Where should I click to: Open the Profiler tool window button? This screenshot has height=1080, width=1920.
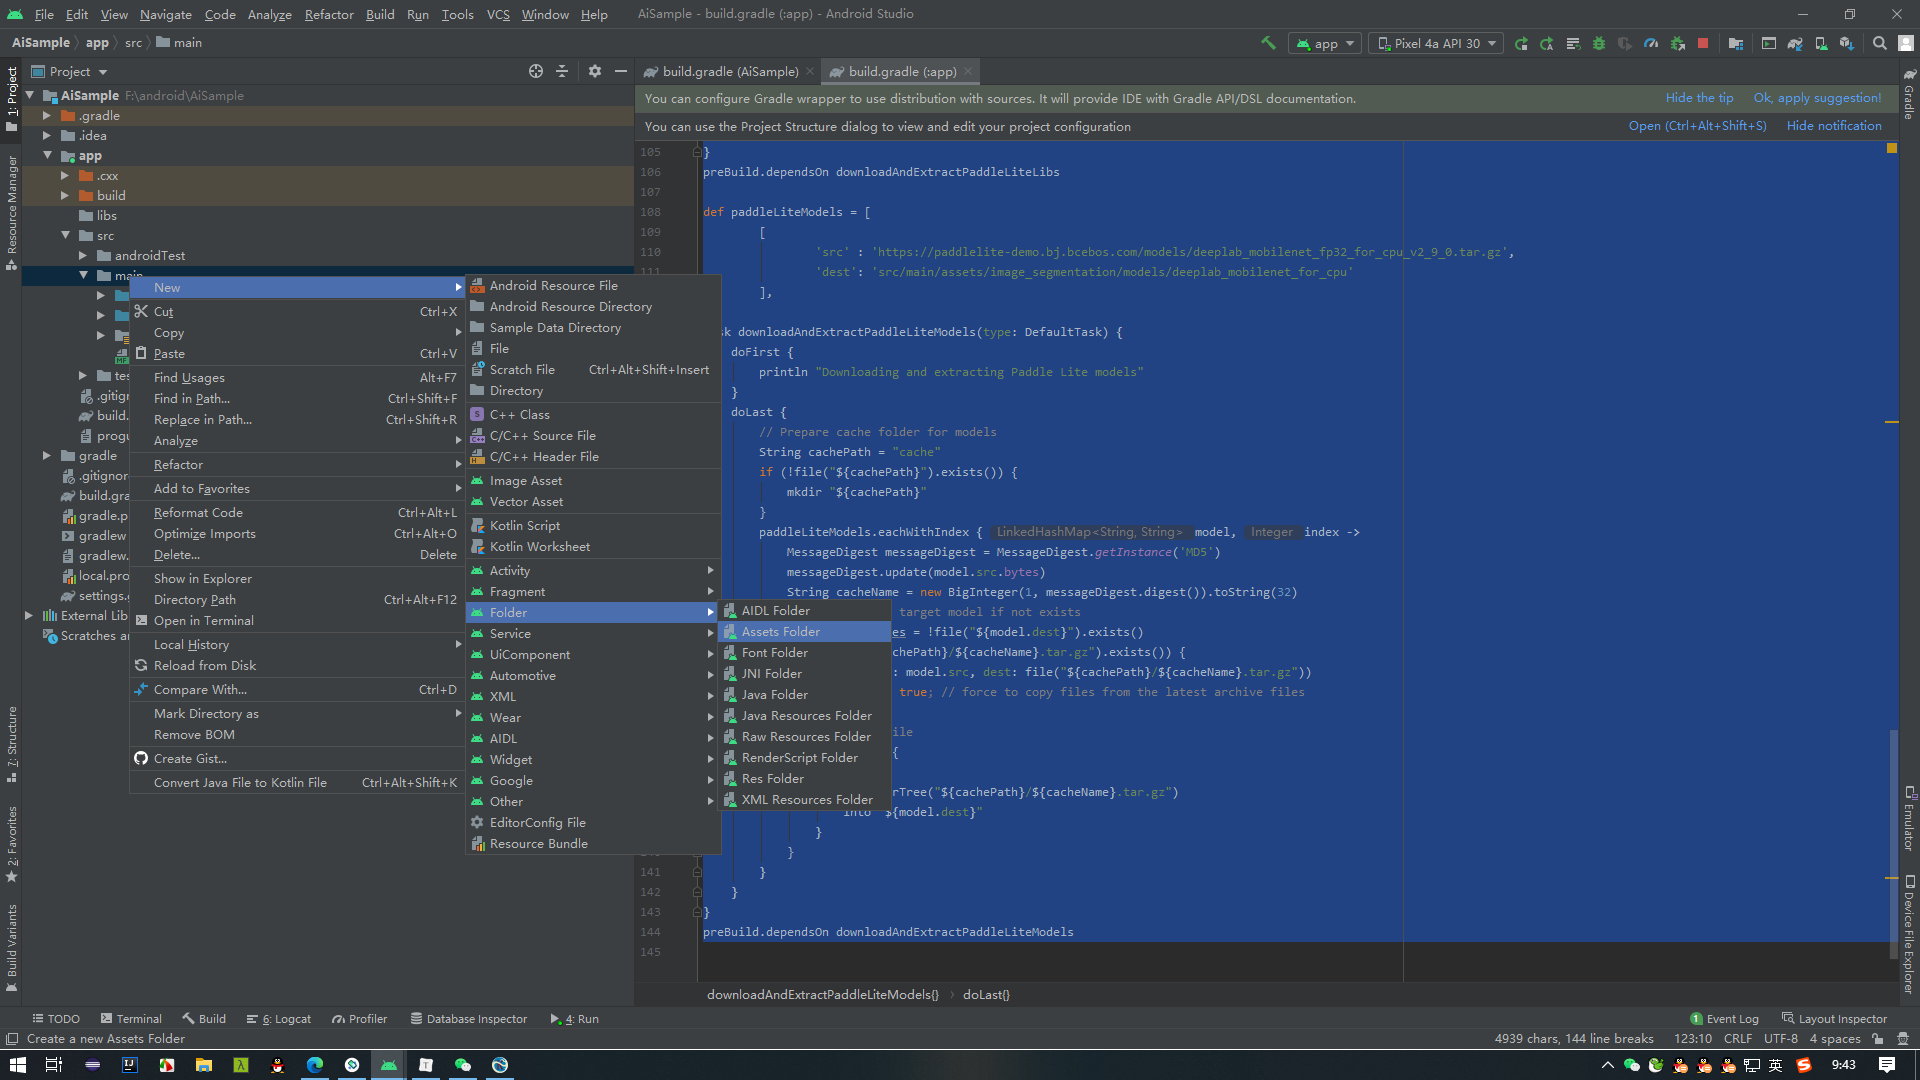360,1019
